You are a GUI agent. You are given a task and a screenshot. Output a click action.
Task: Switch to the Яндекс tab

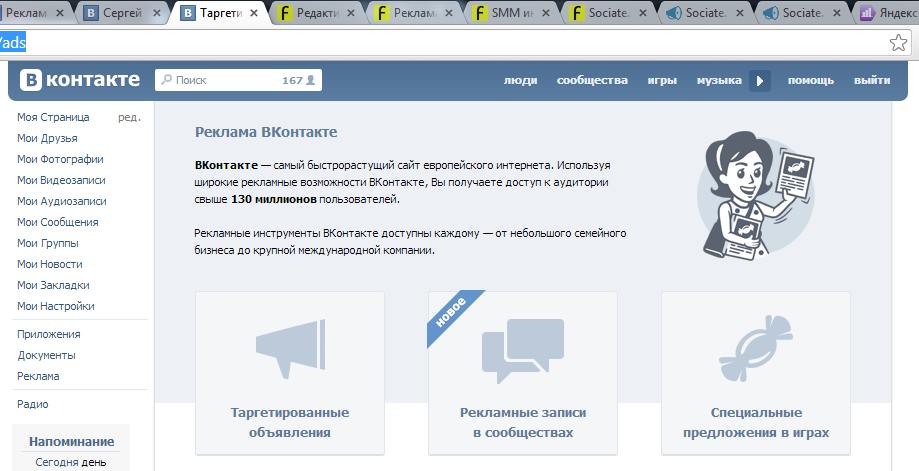(x=888, y=13)
